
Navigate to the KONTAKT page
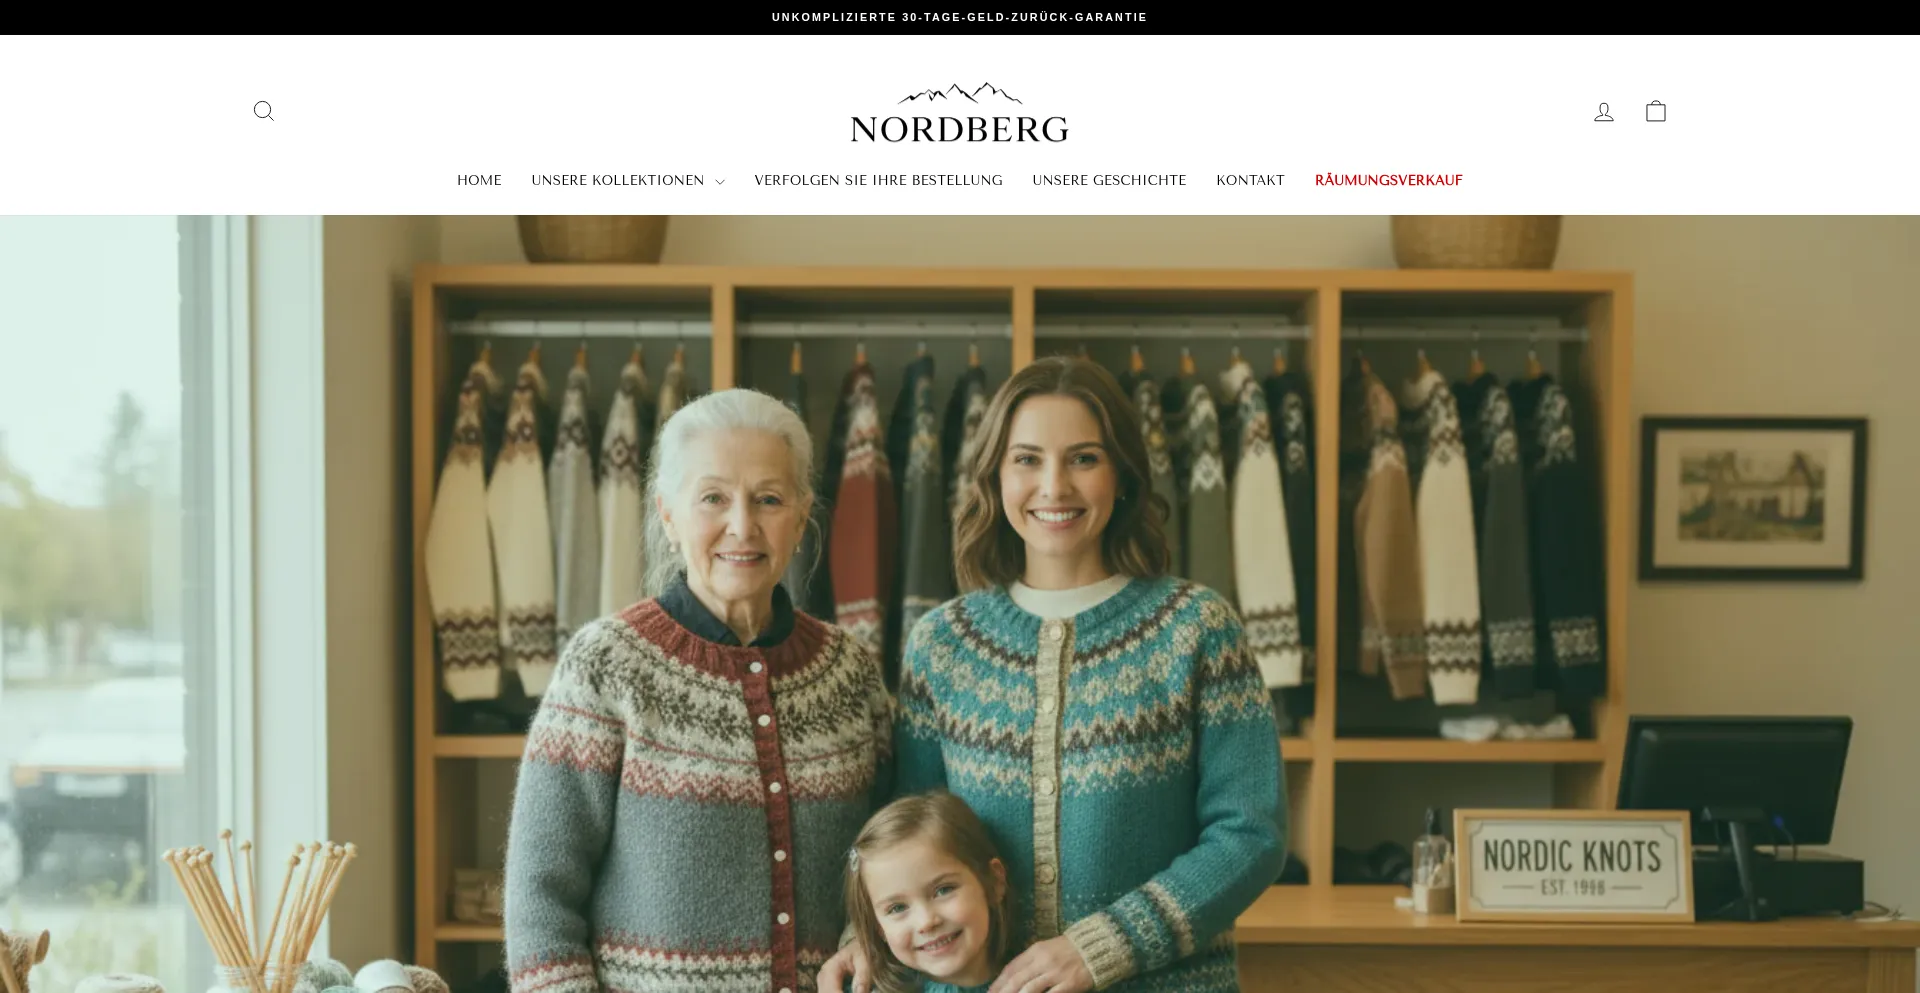[1250, 180]
